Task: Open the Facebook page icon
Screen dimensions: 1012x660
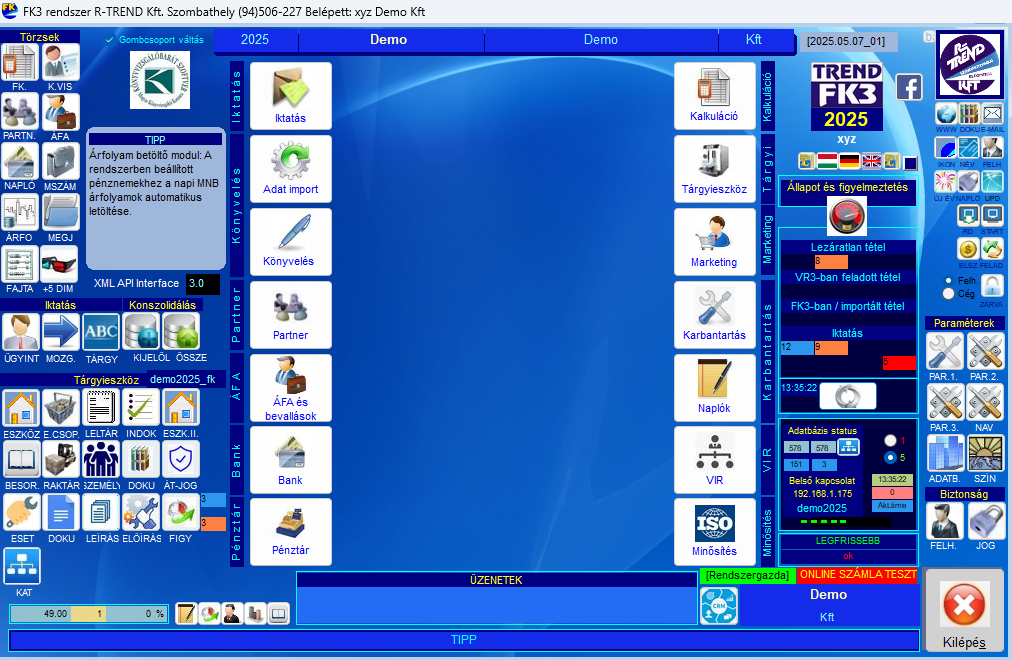Action: click(909, 87)
